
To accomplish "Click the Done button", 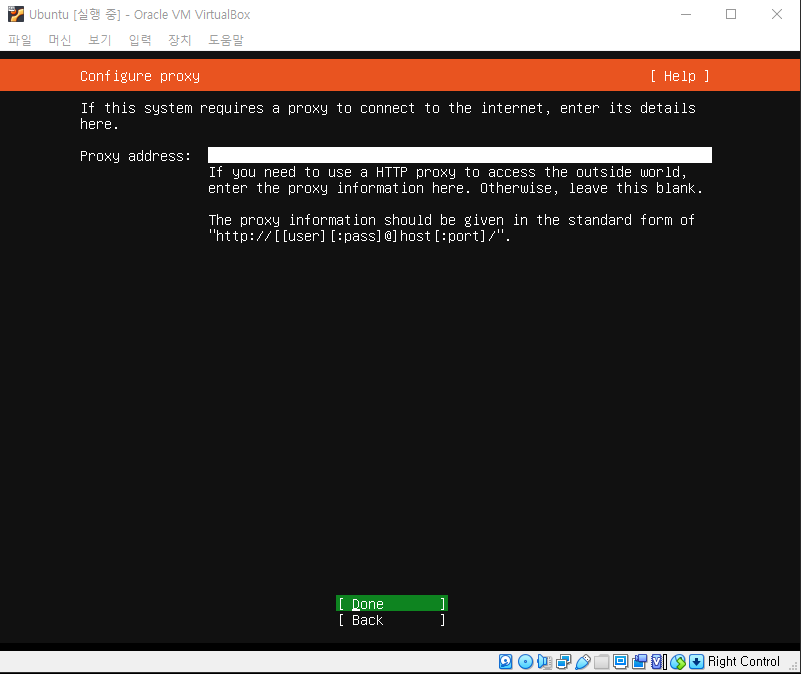I will click(x=392, y=603).
